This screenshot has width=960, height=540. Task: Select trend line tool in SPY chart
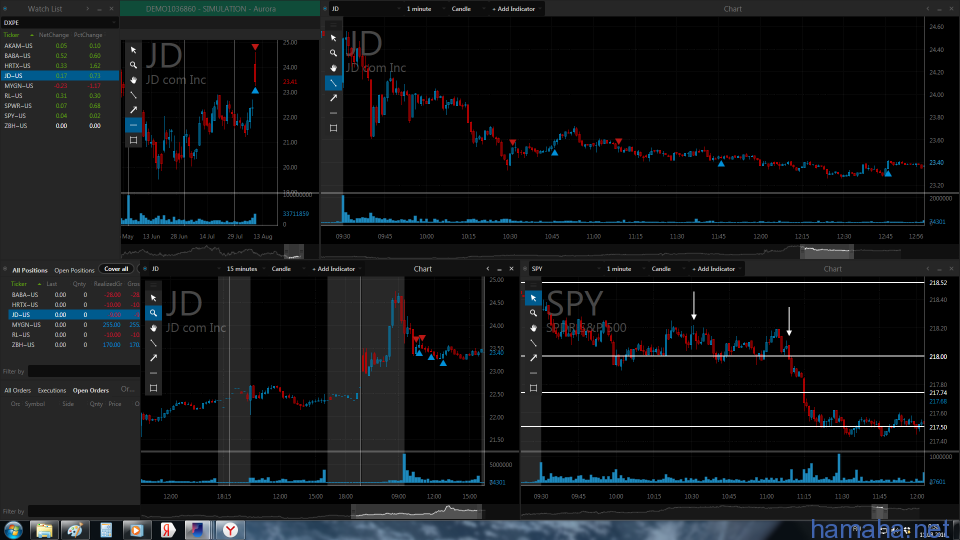point(533,343)
